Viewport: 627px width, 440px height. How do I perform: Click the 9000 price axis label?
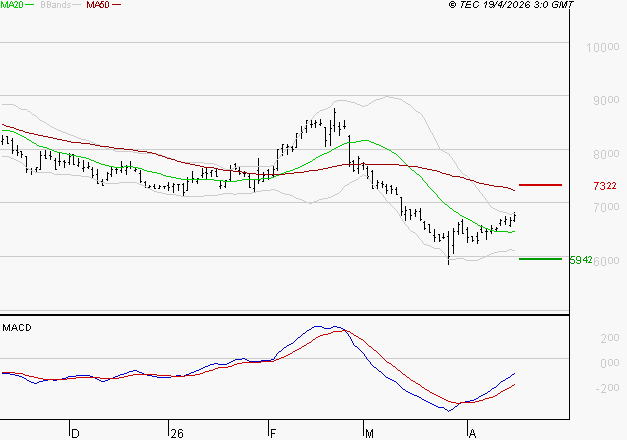tap(606, 100)
